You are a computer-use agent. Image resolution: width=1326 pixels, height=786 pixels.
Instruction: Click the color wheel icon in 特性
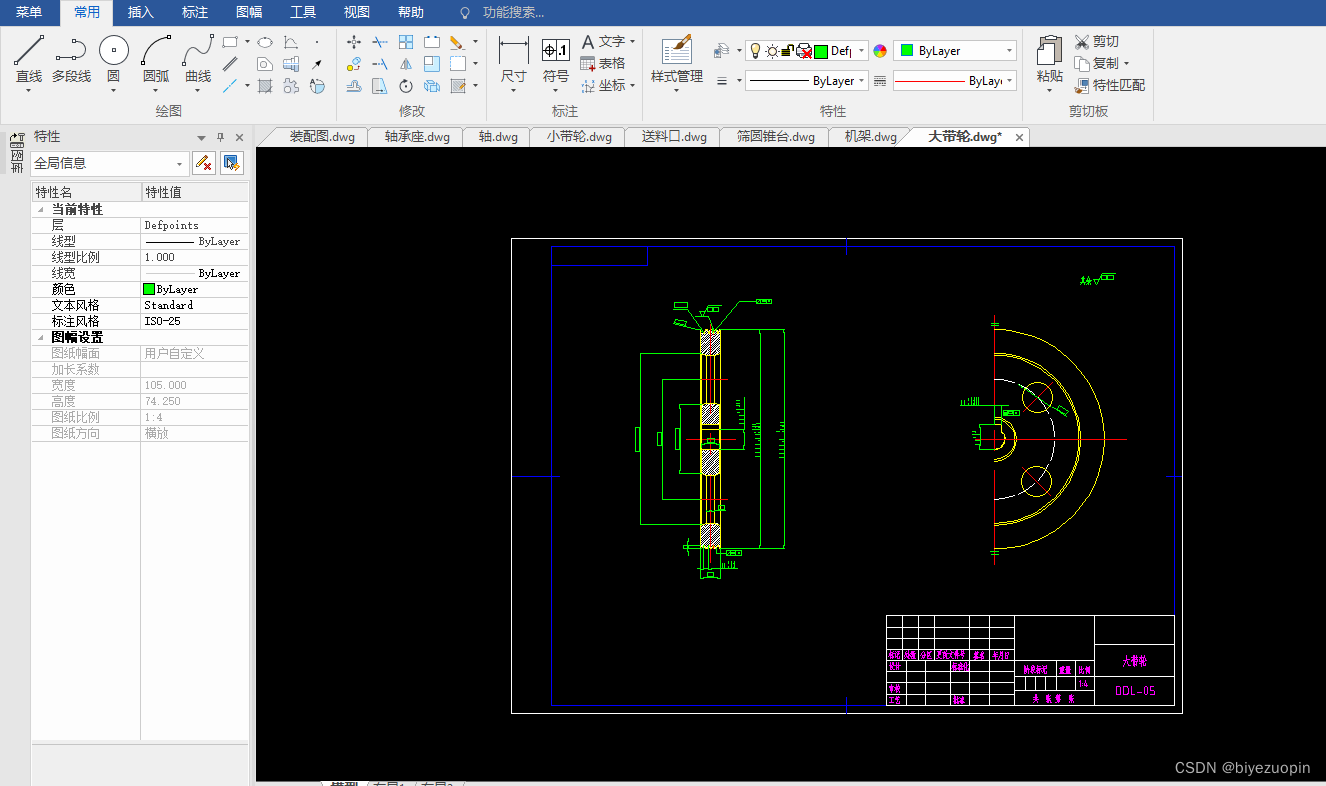click(880, 51)
